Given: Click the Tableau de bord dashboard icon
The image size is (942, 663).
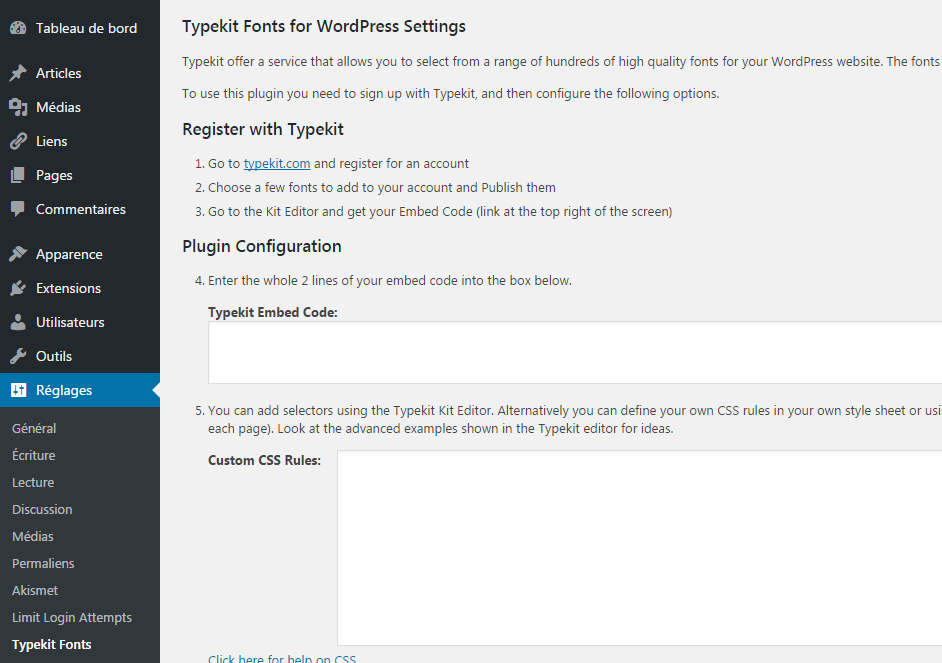Looking at the screenshot, I should tap(17, 28).
